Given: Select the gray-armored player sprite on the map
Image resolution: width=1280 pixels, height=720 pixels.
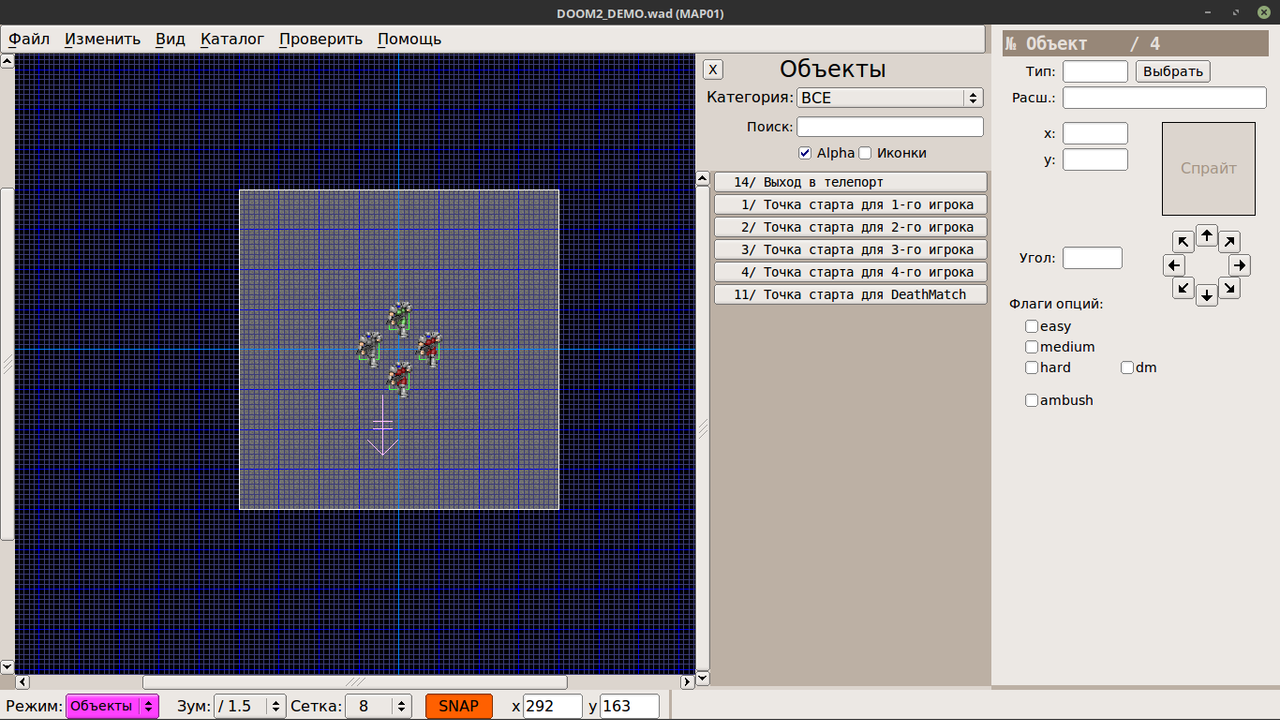Looking at the screenshot, I should [370, 348].
